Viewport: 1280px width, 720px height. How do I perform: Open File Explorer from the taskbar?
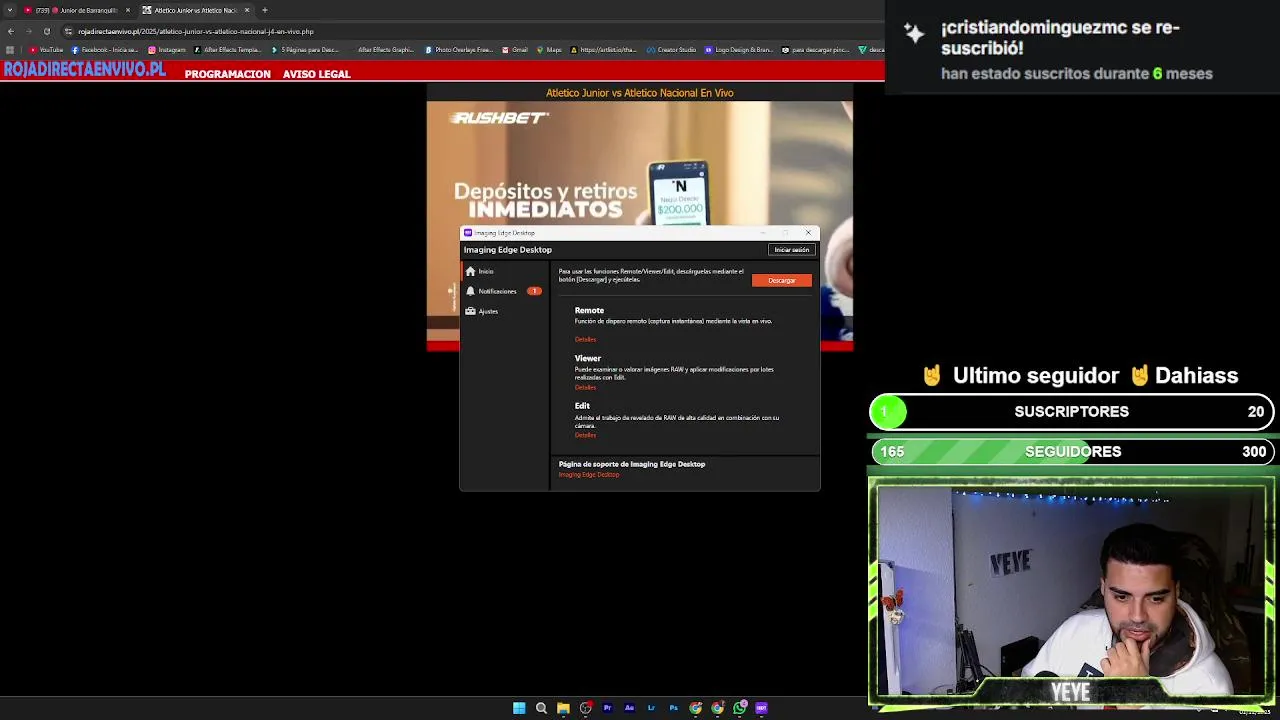(563, 708)
